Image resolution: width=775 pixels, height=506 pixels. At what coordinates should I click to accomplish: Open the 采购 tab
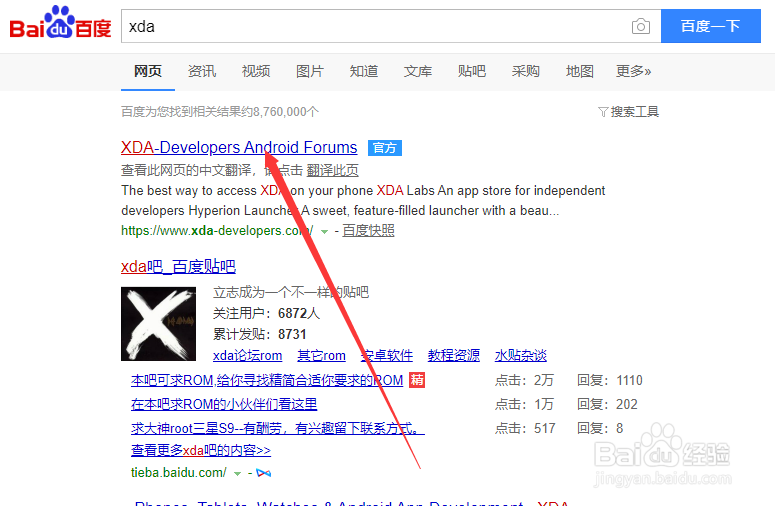[525, 72]
